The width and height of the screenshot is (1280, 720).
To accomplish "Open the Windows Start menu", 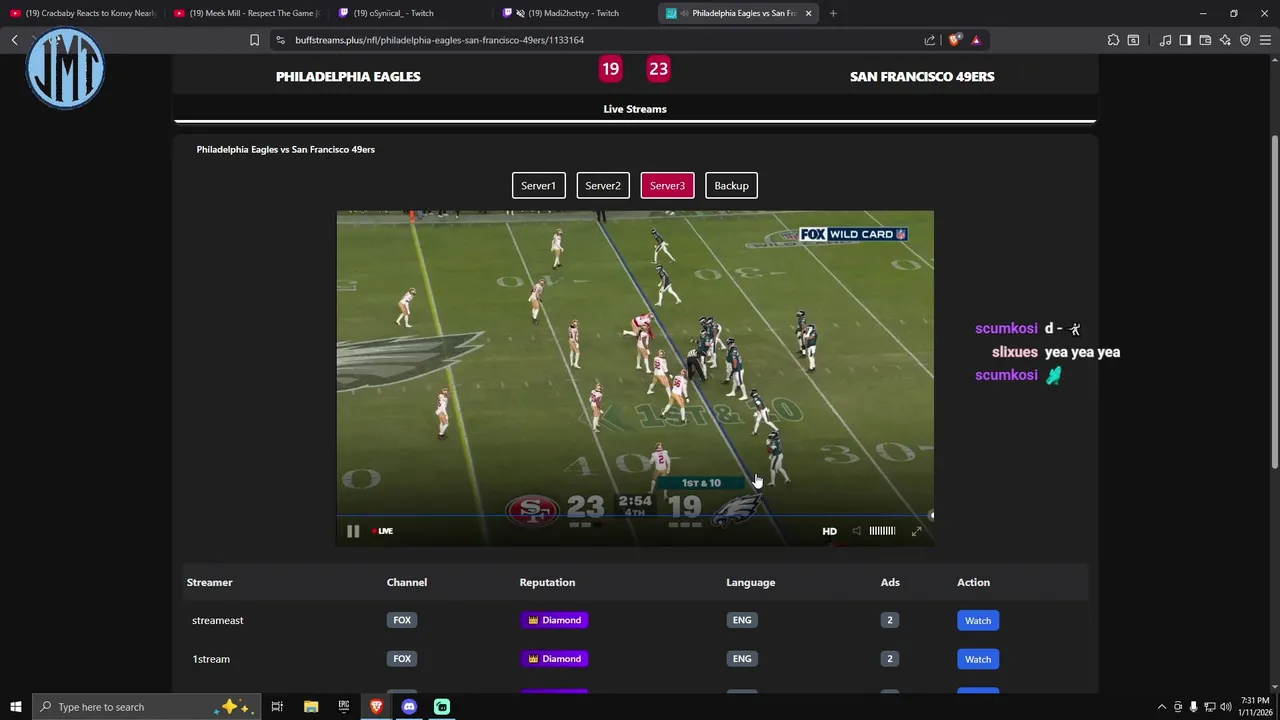I will (15, 707).
